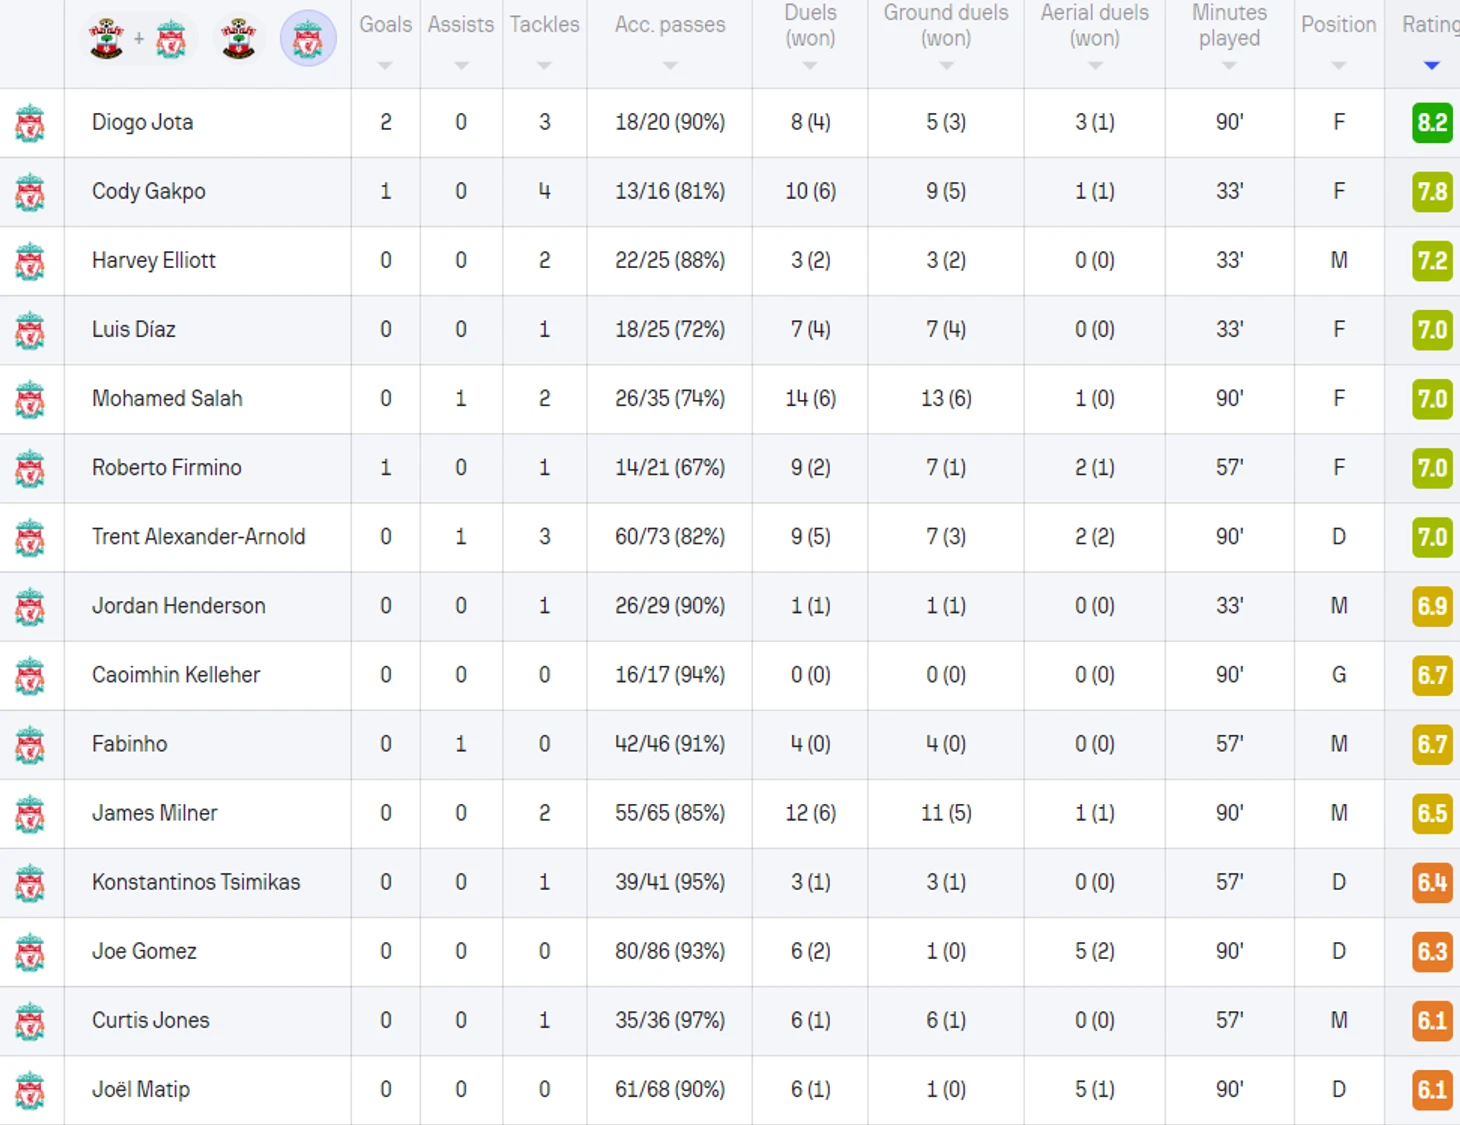1460x1125 pixels.
Task: Click the Liverpool crest beside Joe Gomez
Action: tap(30, 952)
